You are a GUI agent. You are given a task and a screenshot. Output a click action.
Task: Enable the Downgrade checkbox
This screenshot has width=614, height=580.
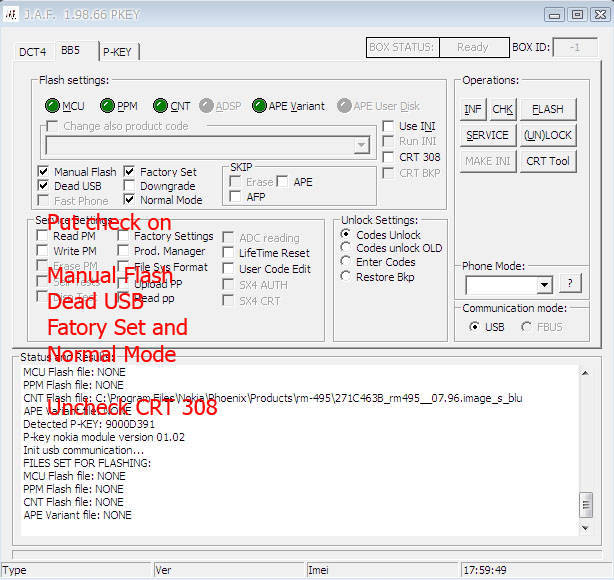click(x=129, y=186)
